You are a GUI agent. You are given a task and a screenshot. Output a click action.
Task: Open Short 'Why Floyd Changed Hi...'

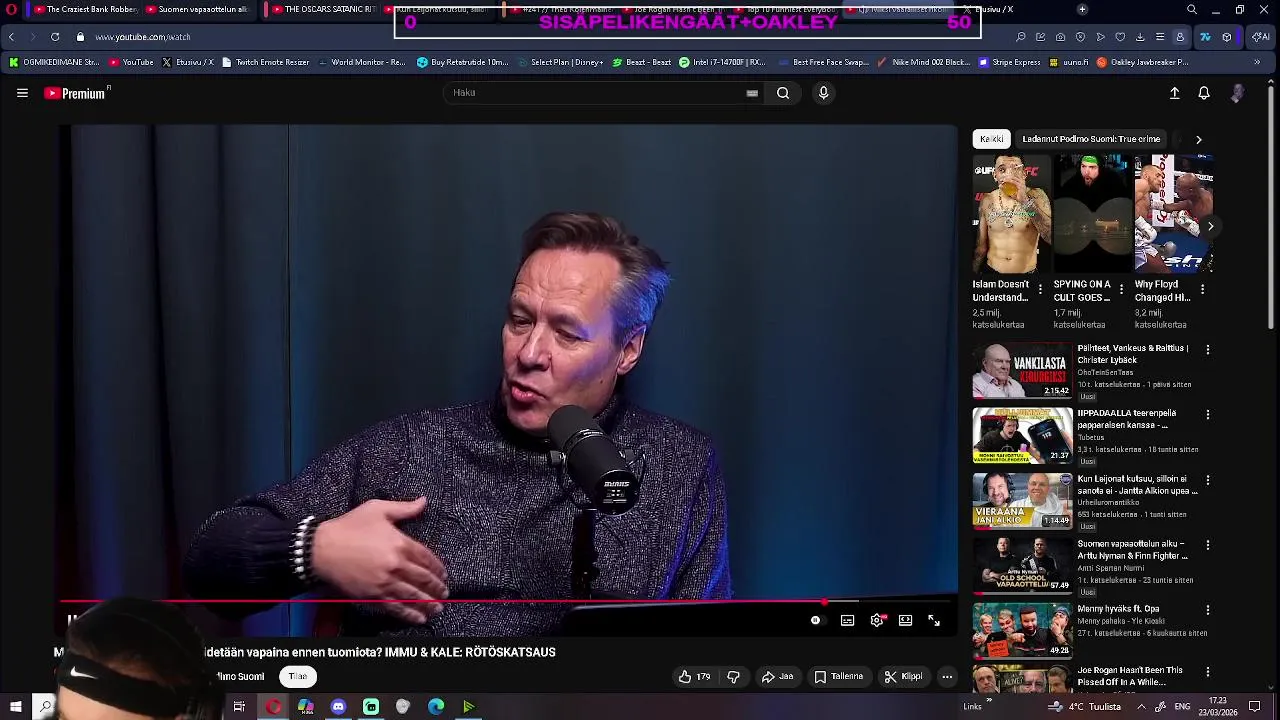point(1173,214)
